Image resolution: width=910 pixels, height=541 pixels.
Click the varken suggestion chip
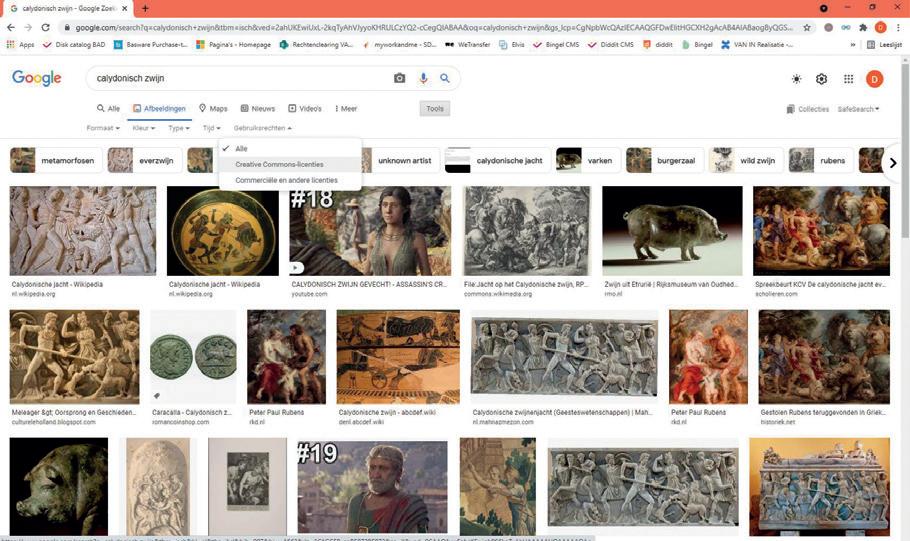(588, 160)
